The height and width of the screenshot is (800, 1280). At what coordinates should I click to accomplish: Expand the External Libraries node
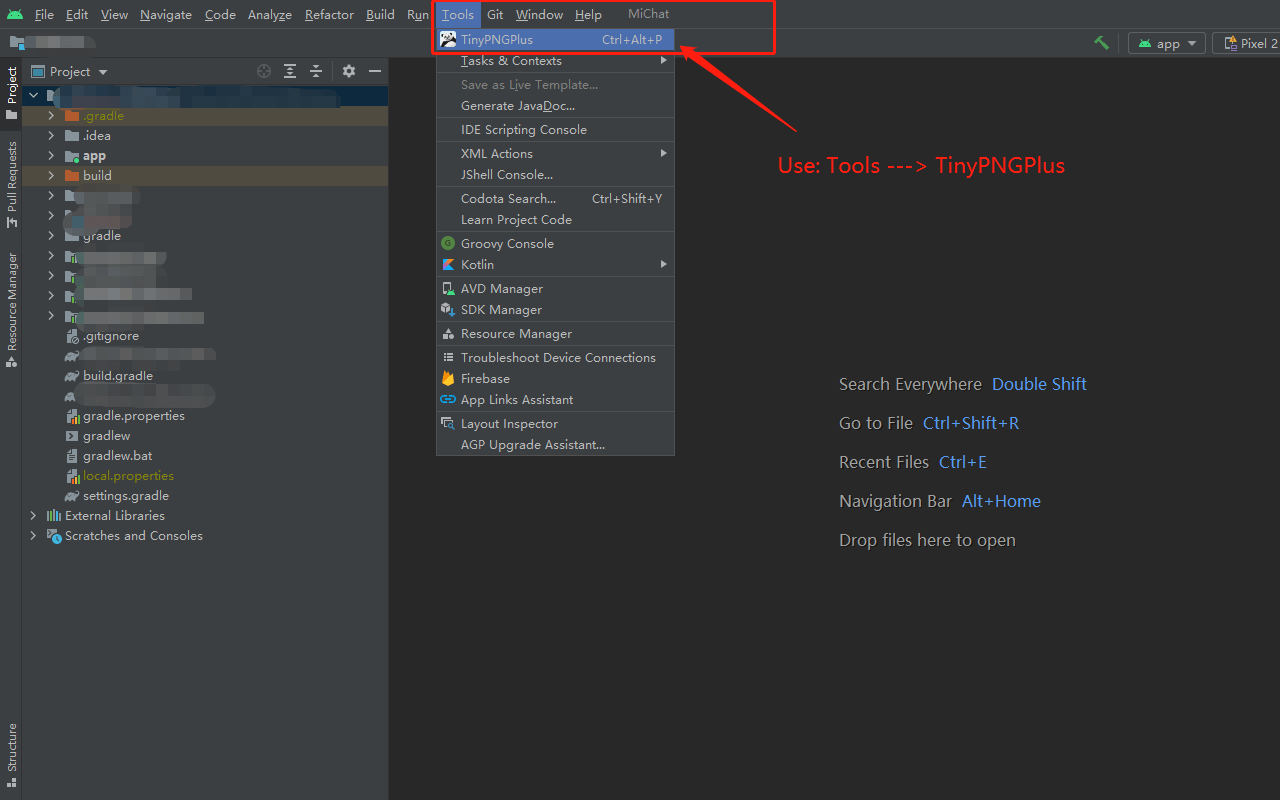pos(33,515)
